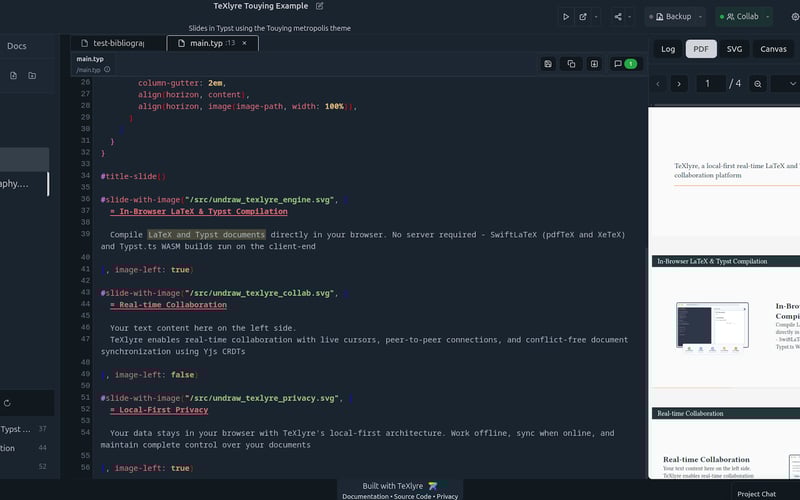Click the copy icon in editor toolbar
This screenshot has width=800, height=500.
pos(571,64)
